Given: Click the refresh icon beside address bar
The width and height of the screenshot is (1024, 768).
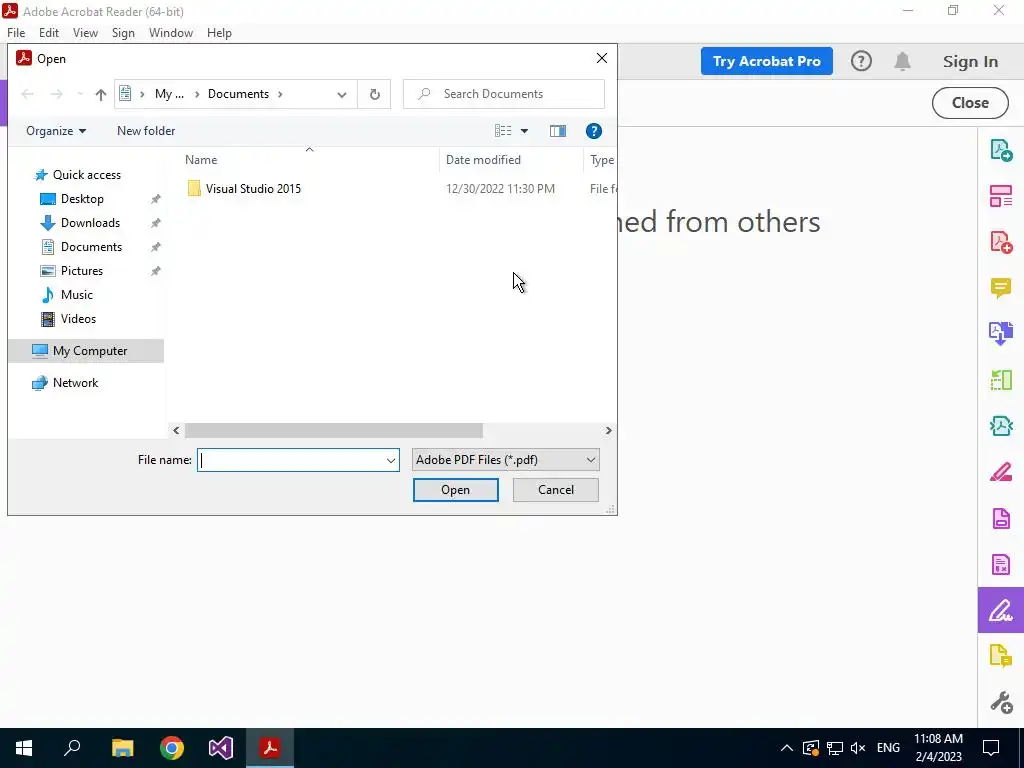Looking at the screenshot, I should click(x=374, y=94).
